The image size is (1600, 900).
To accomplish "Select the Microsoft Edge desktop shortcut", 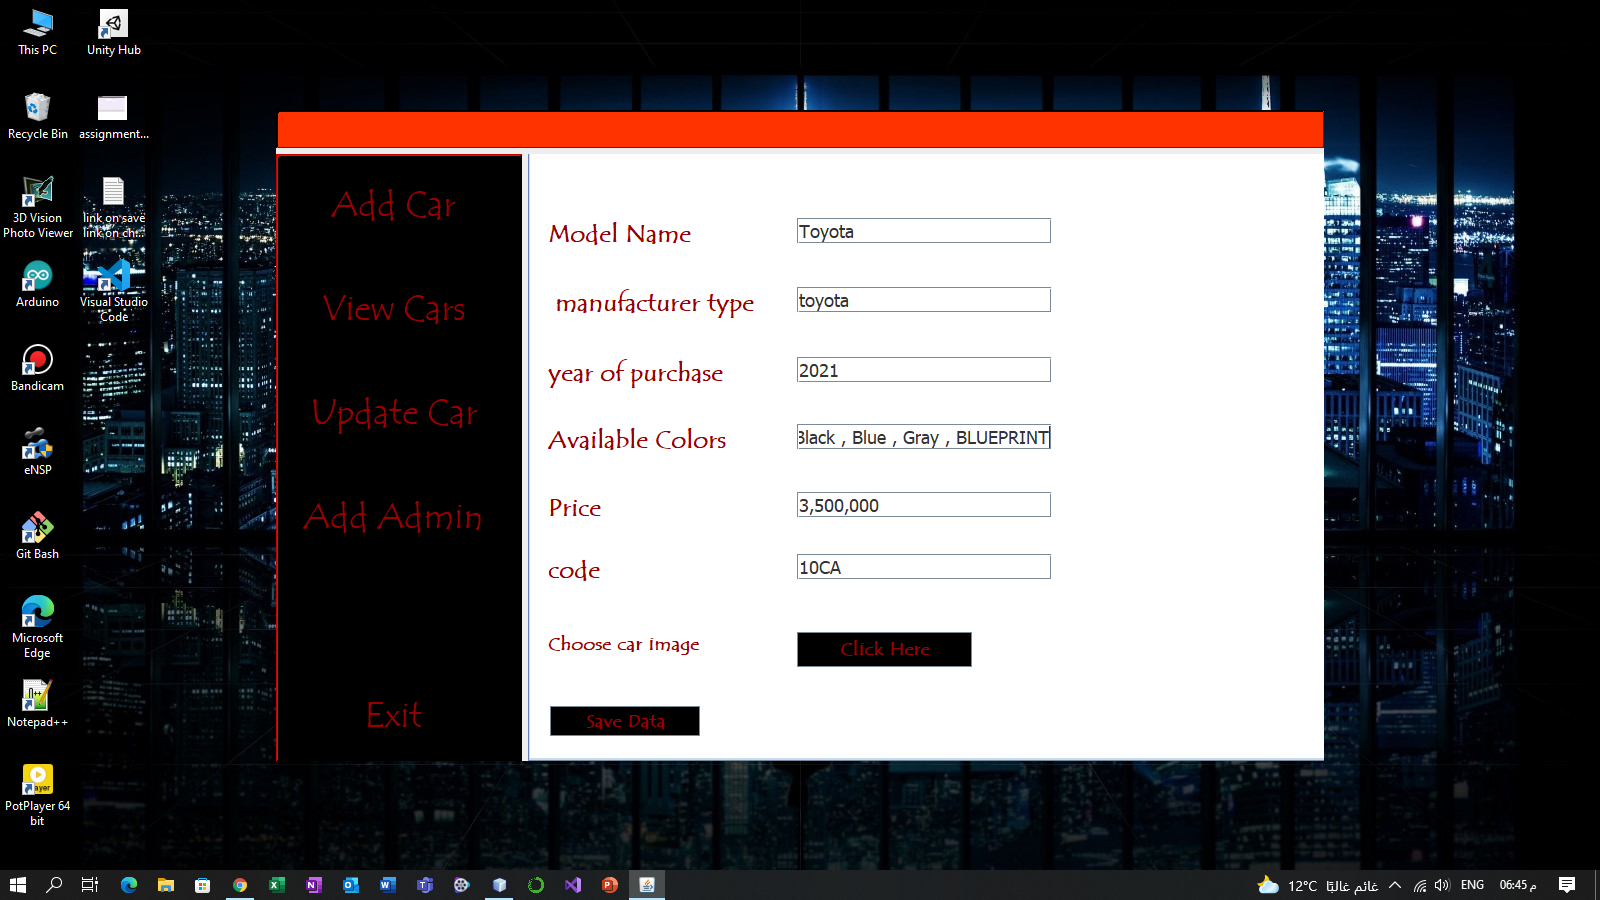I will coord(38,627).
